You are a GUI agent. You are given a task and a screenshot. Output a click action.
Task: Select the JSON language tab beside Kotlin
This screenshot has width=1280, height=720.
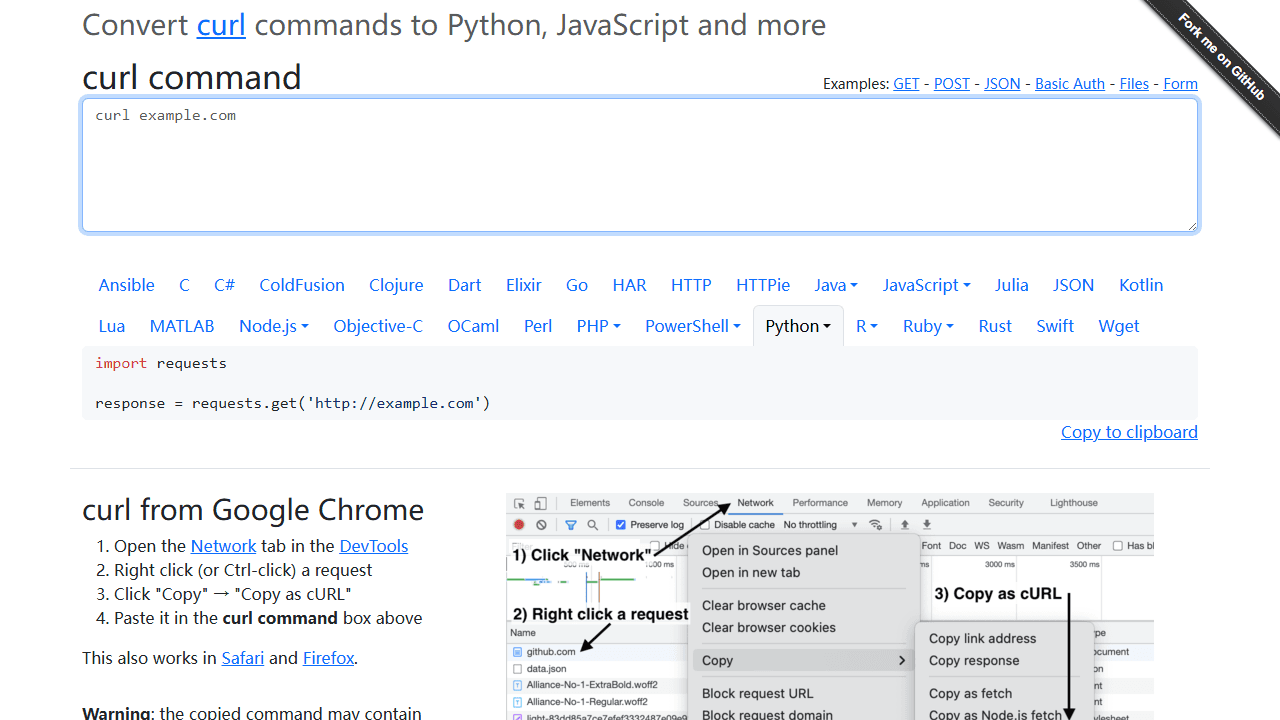pos(1074,285)
